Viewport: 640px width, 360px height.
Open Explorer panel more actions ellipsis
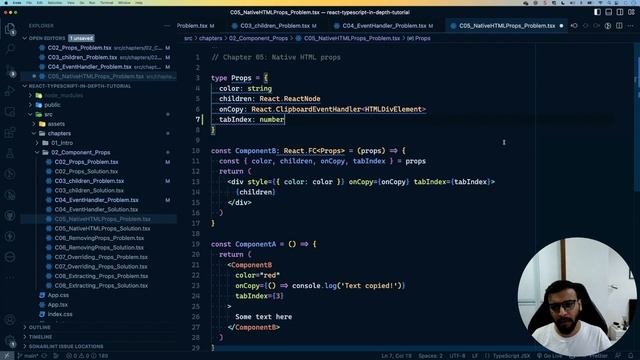click(x=167, y=26)
